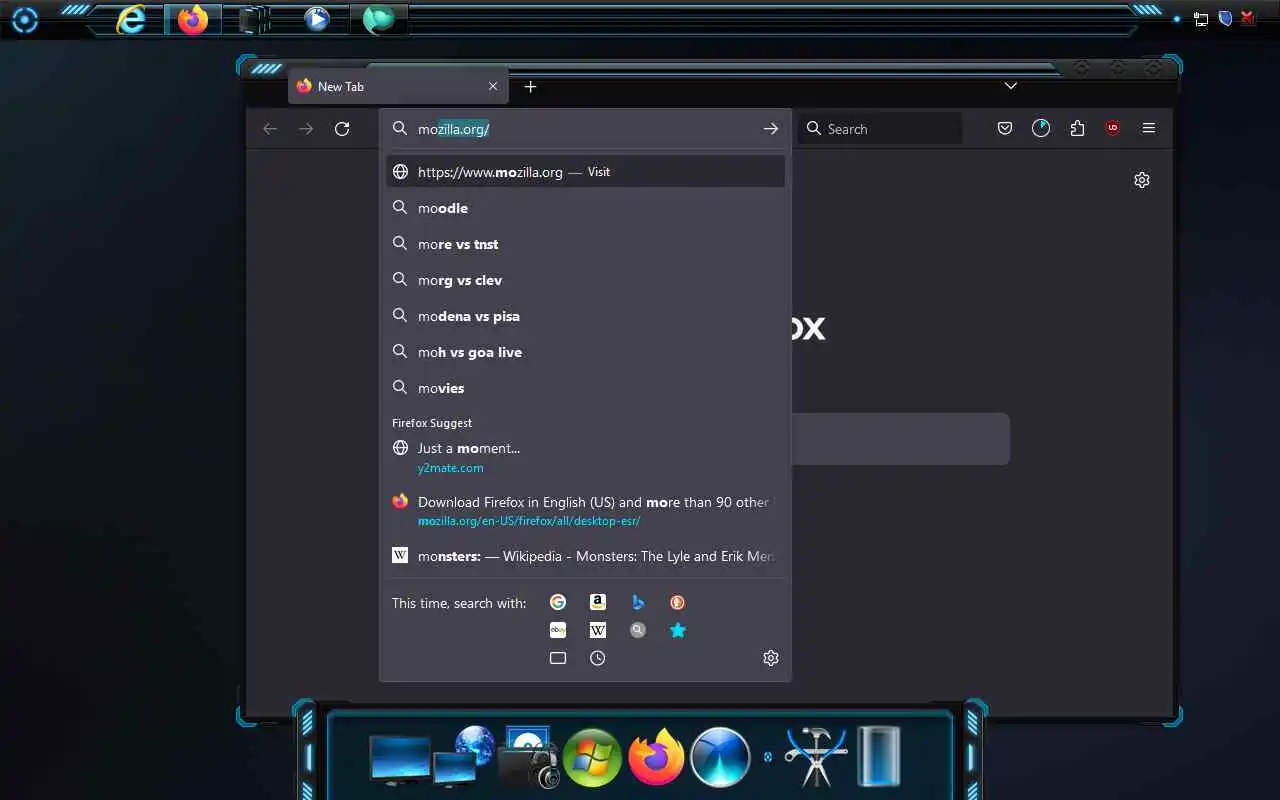Open the media player icon in top taskbar
The height and width of the screenshot is (800, 1280).
(317, 19)
